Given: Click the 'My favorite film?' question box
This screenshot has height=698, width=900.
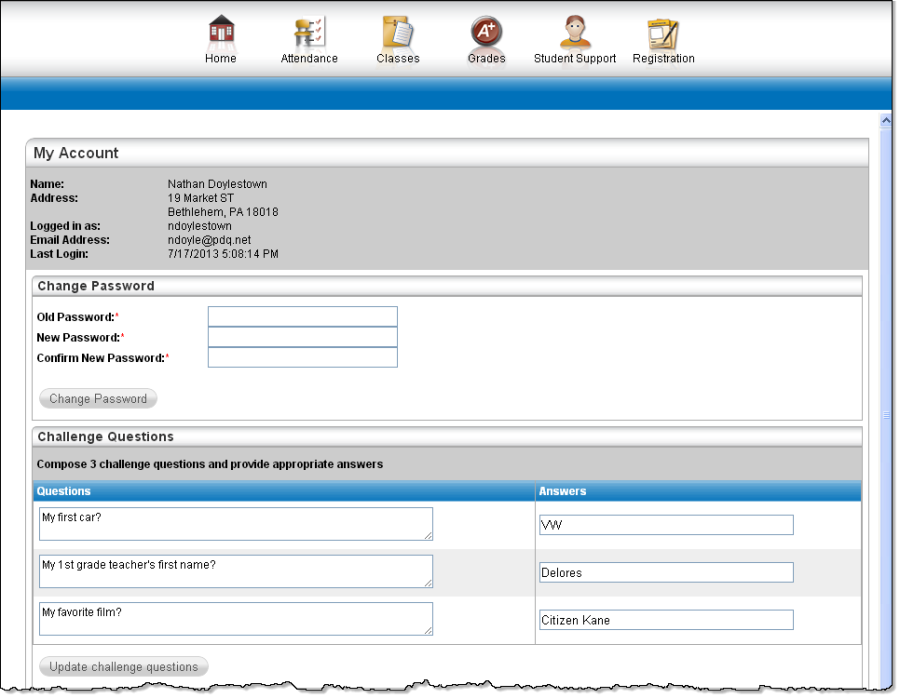Looking at the screenshot, I should (x=235, y=619).
